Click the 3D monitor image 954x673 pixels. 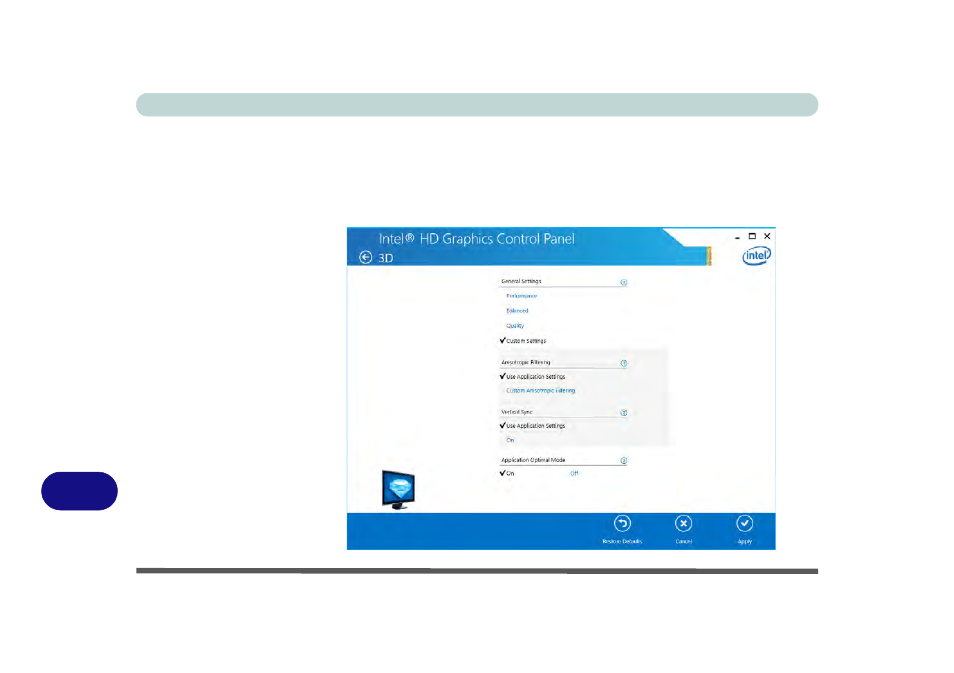click(400, 490)
